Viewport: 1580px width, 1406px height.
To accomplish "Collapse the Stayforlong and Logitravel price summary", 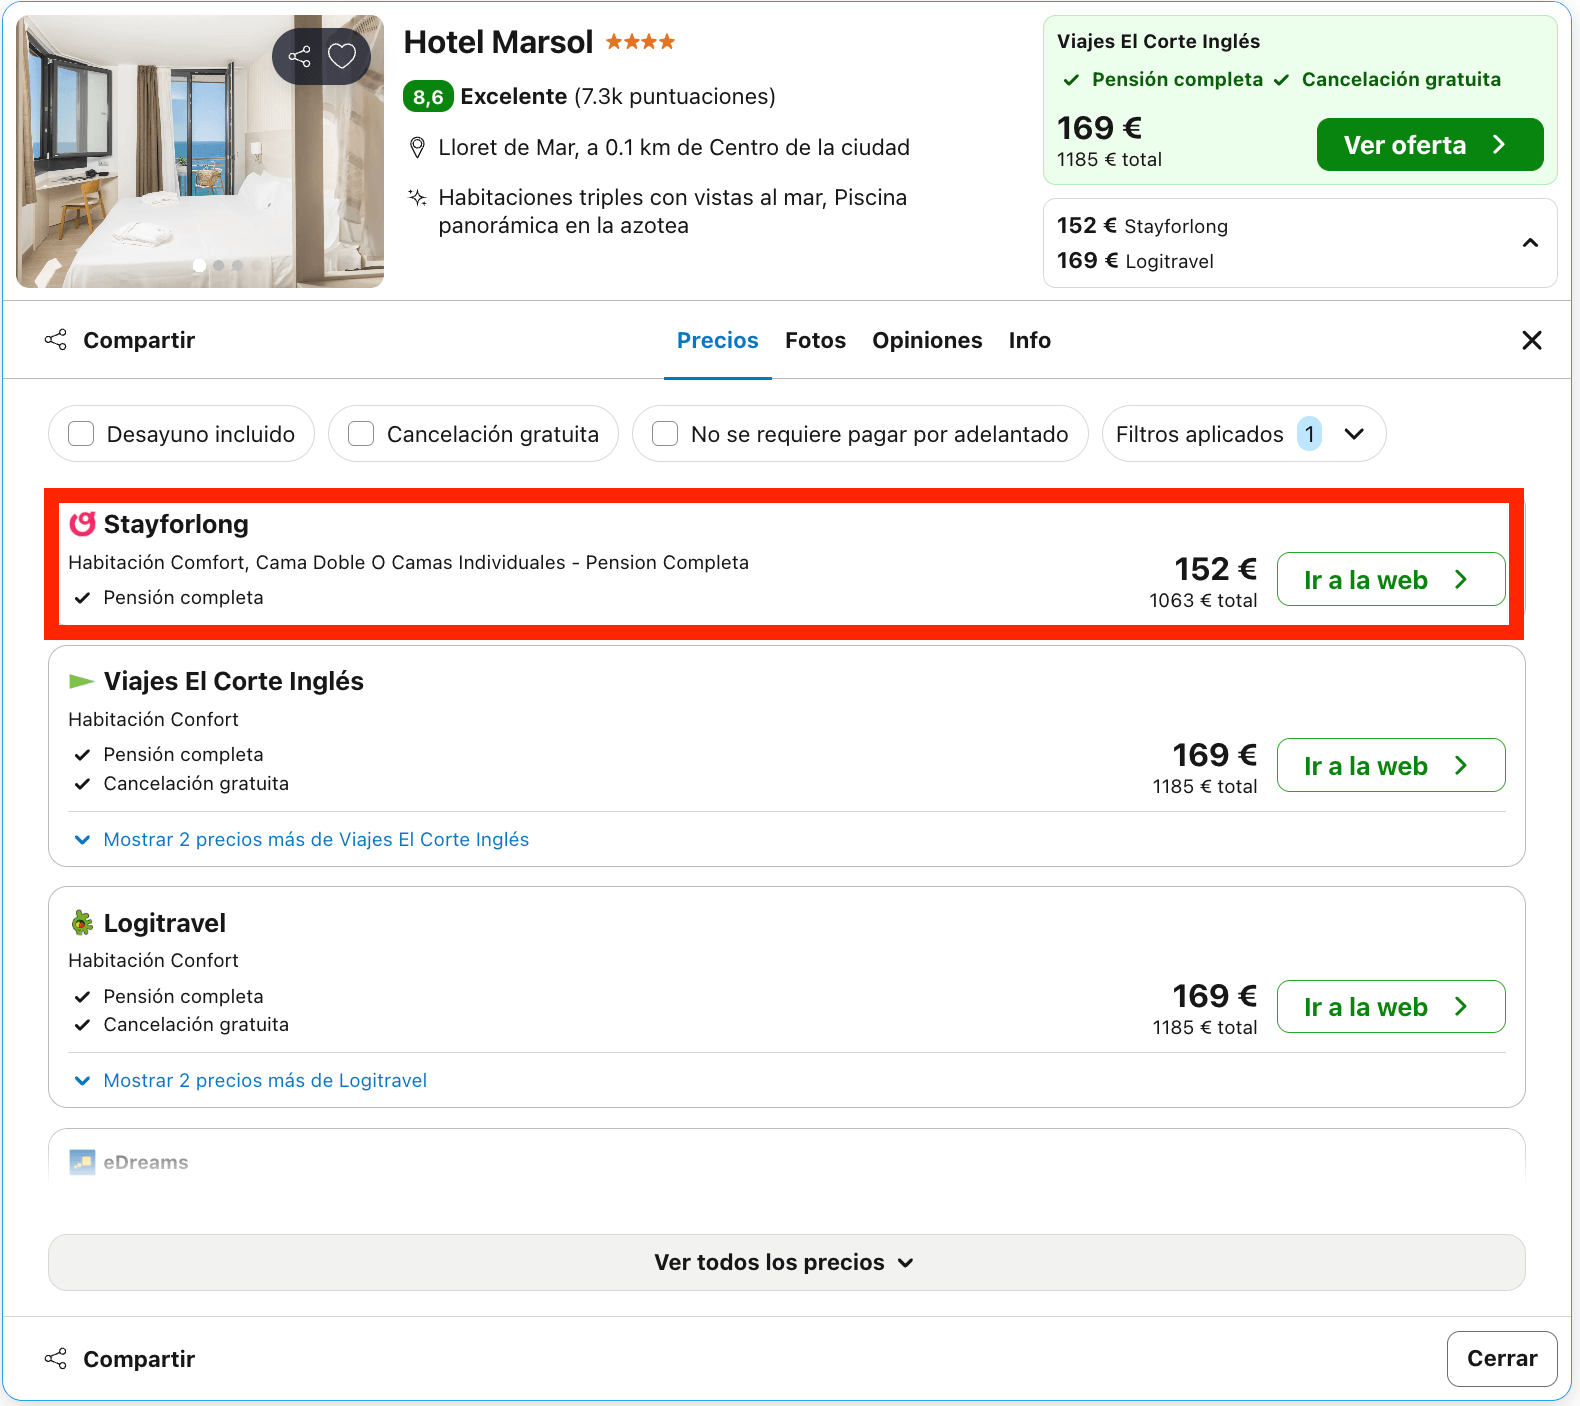I will pyautogui.click(x=1530, y=243).
